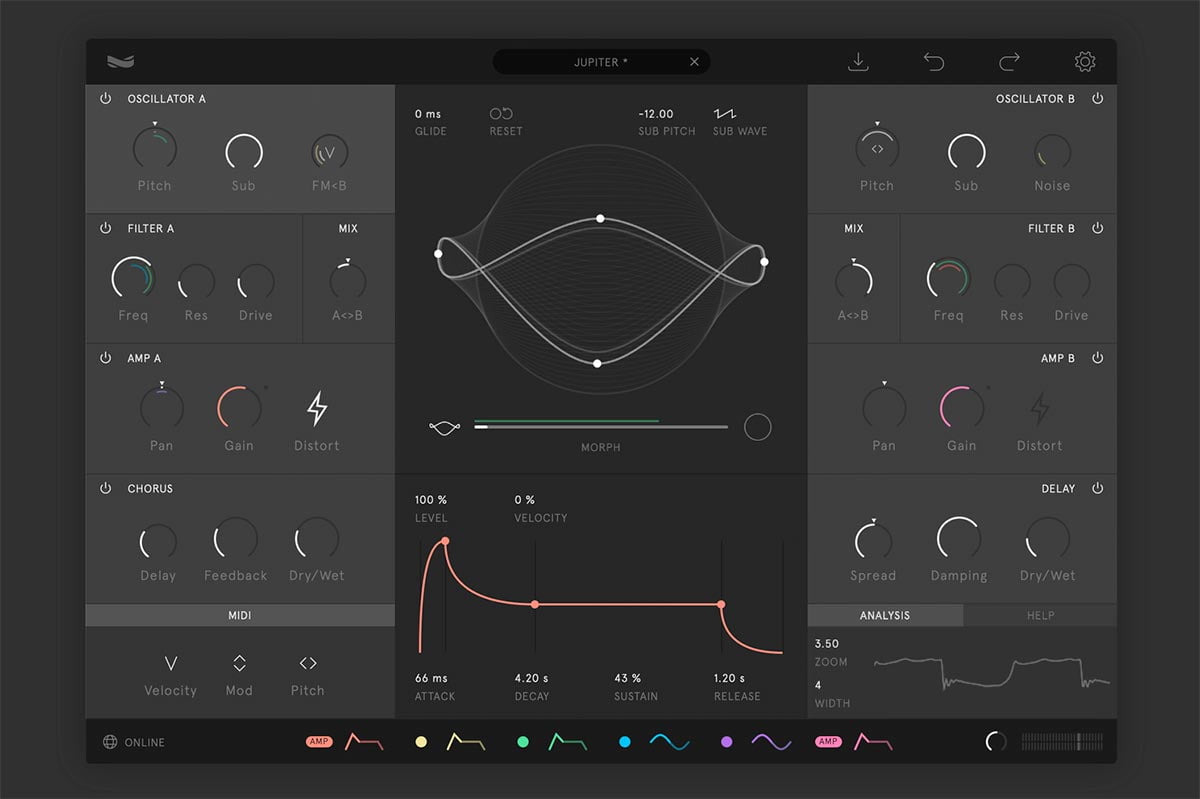Viewport: 1200px width, 799px height.
Task: Click the save preset download icon
Action: click(857, 62)
